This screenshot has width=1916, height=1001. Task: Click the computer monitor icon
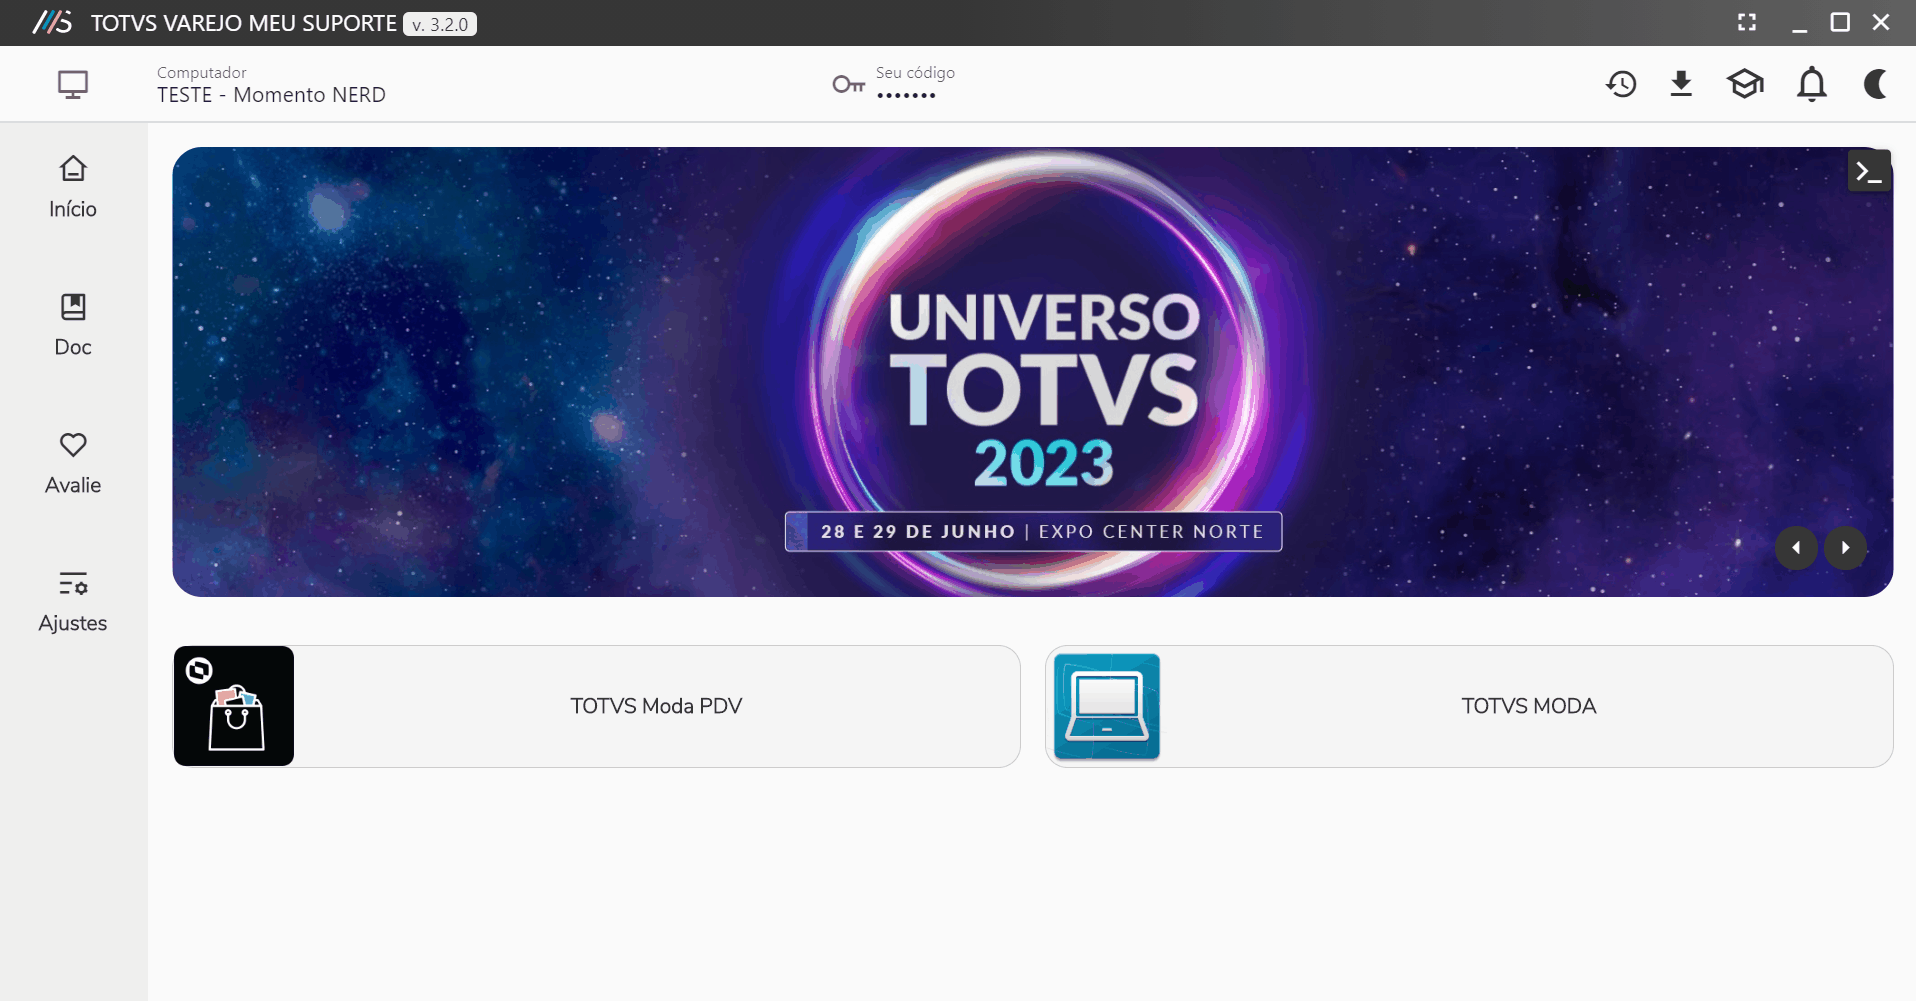(x=73, y=84)
